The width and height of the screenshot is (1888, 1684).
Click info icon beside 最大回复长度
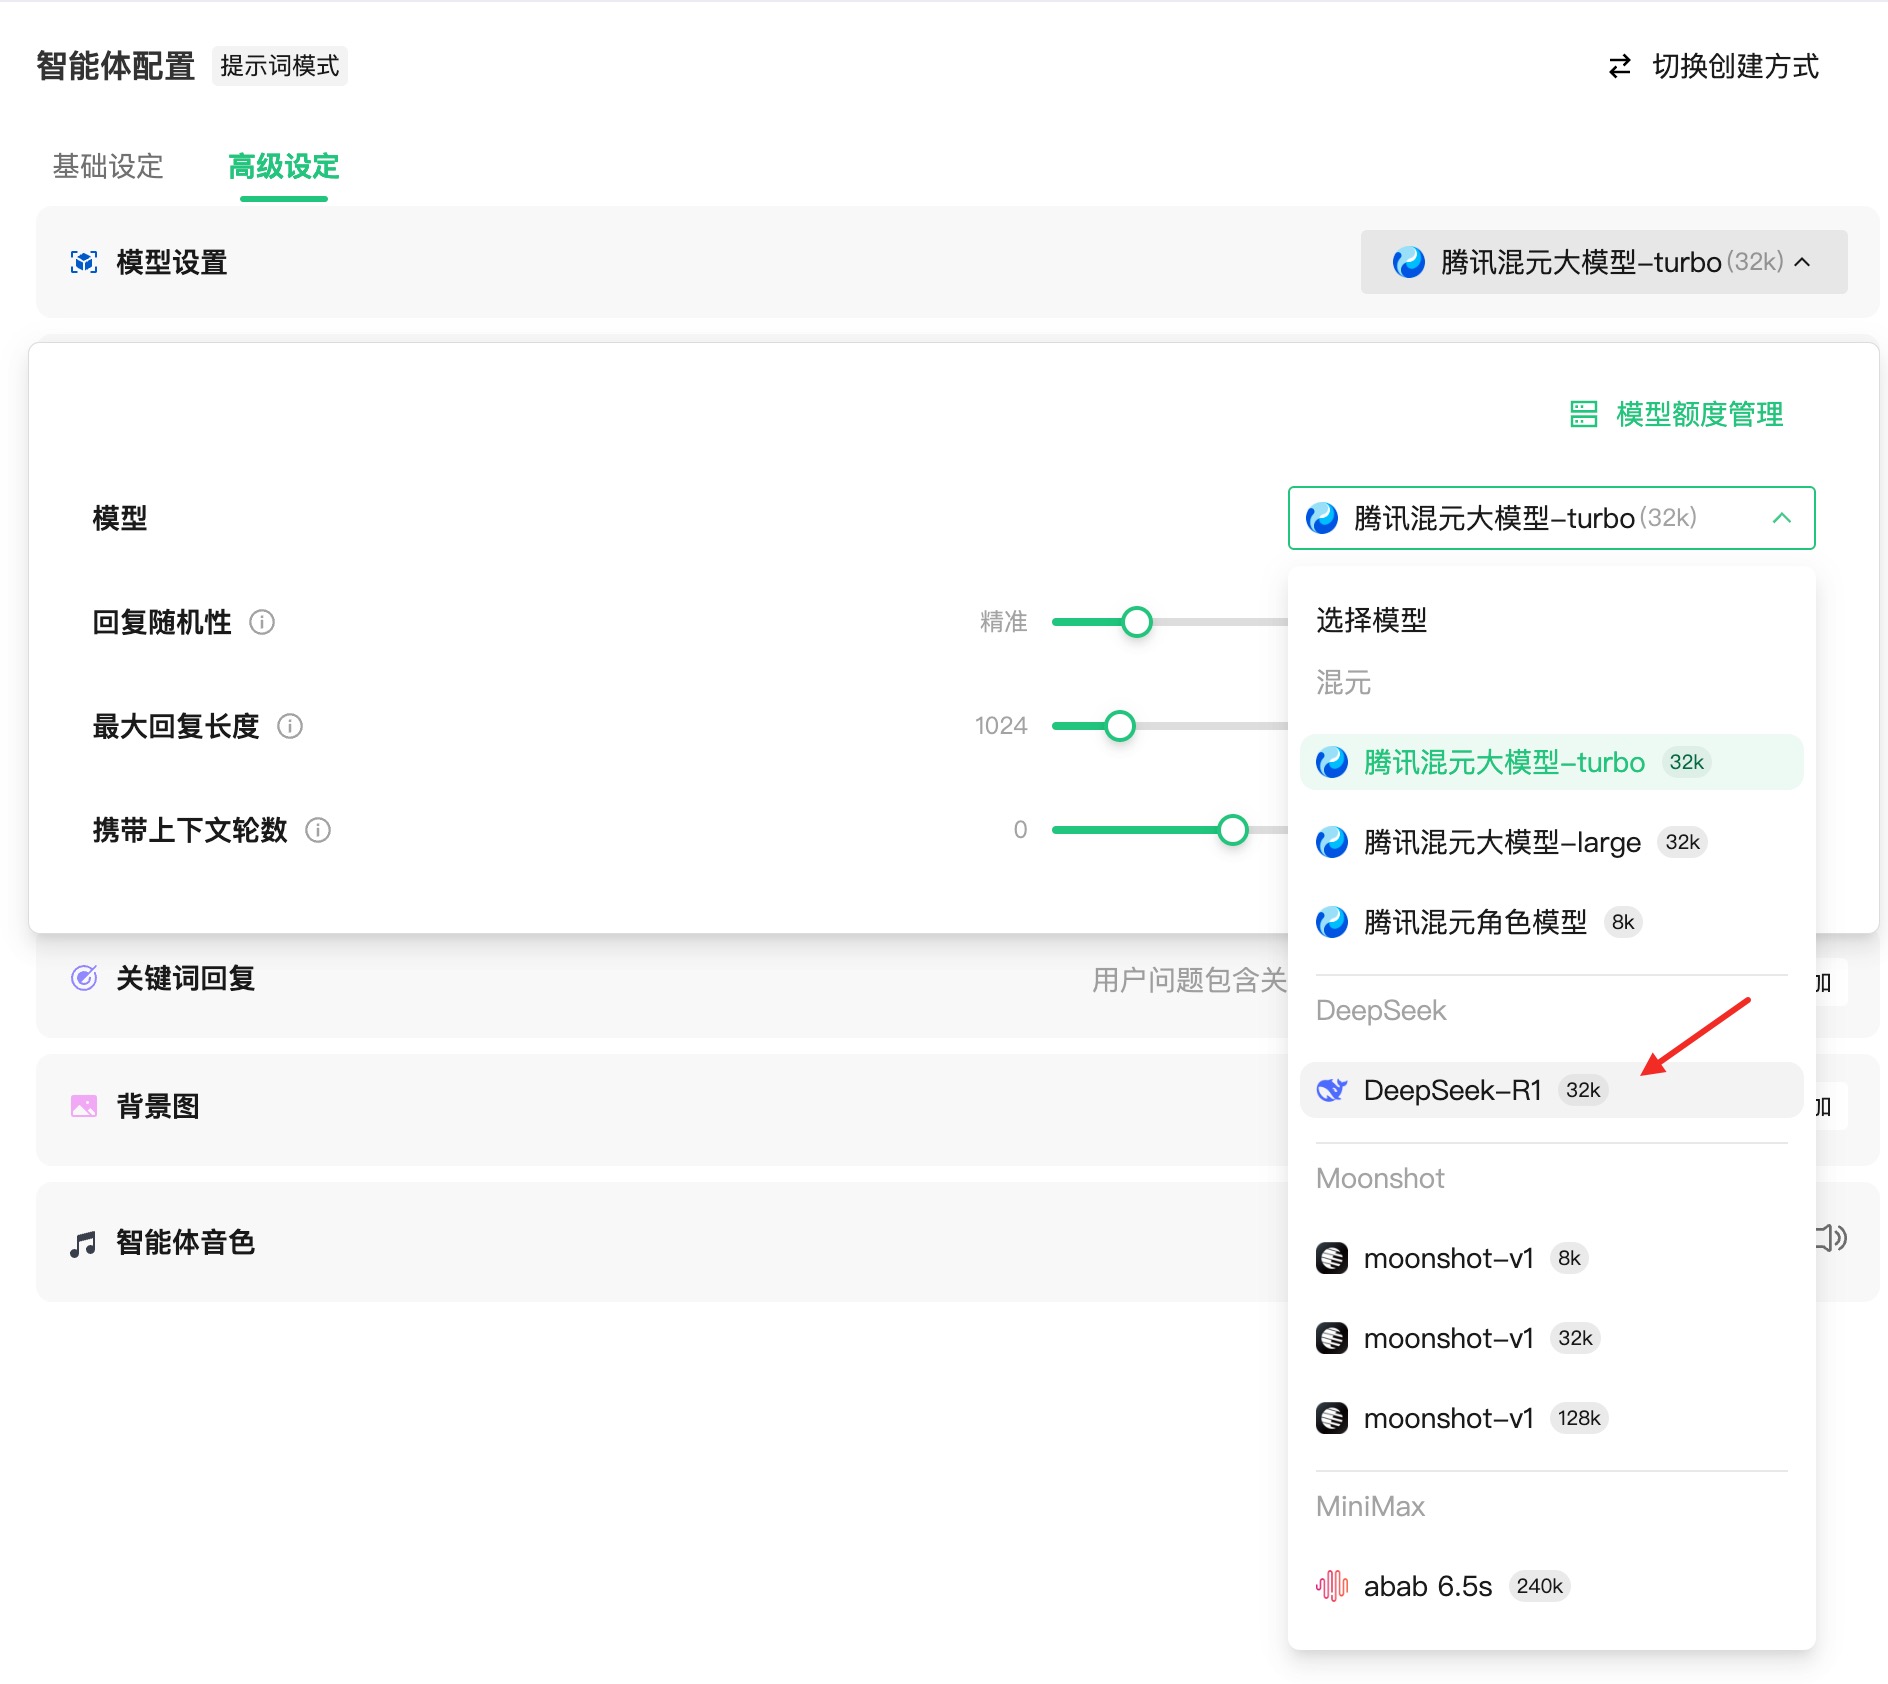290,726
